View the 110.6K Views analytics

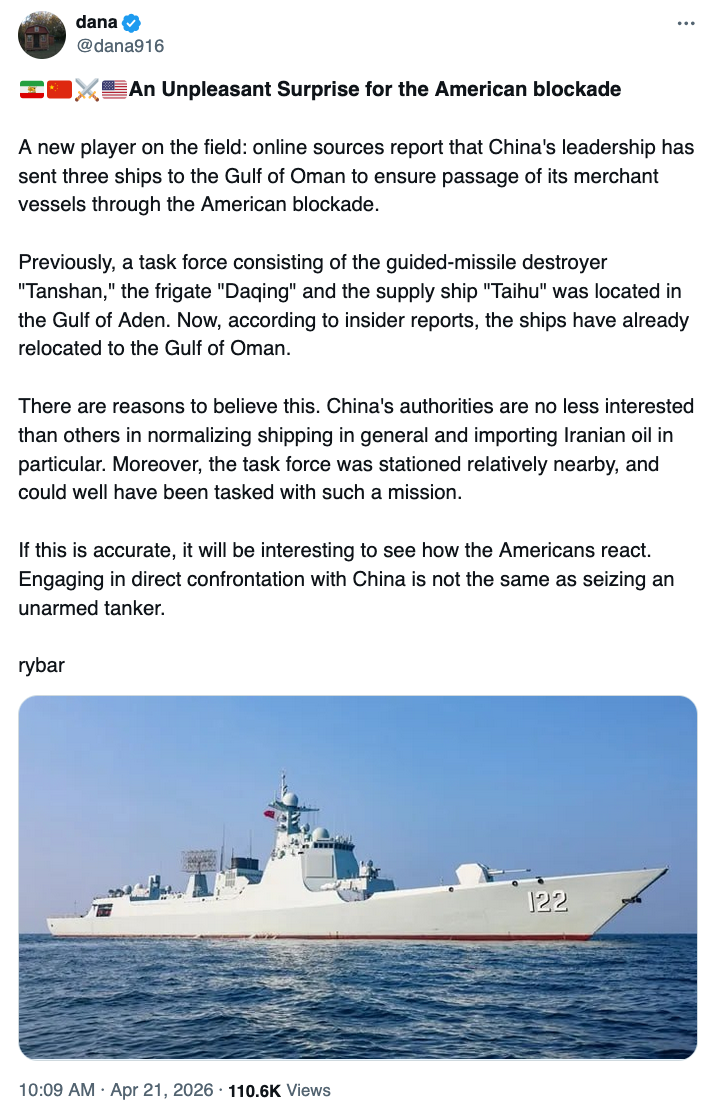point(280,1090)
